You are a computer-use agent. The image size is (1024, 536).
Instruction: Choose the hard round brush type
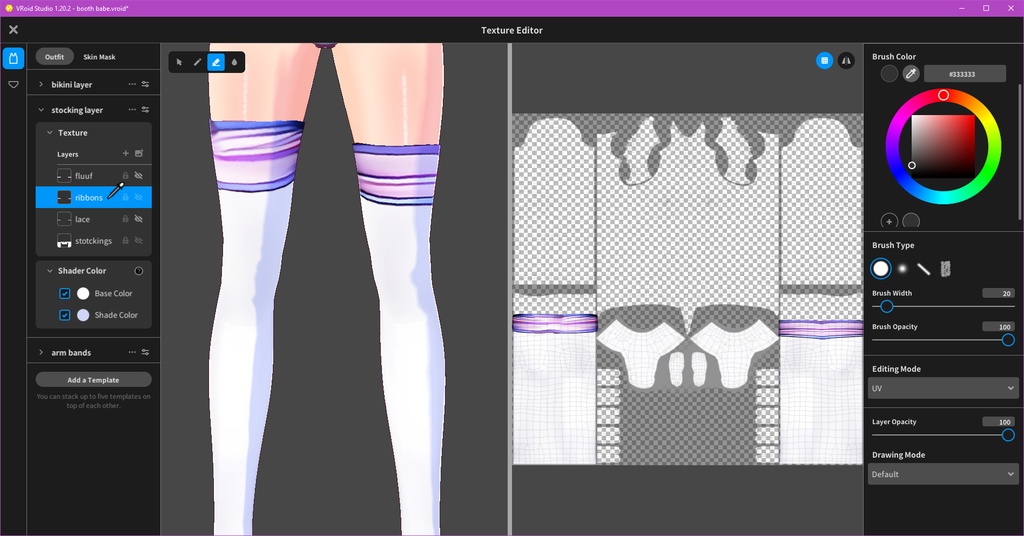pyautogui.click(x=881, y=268)
